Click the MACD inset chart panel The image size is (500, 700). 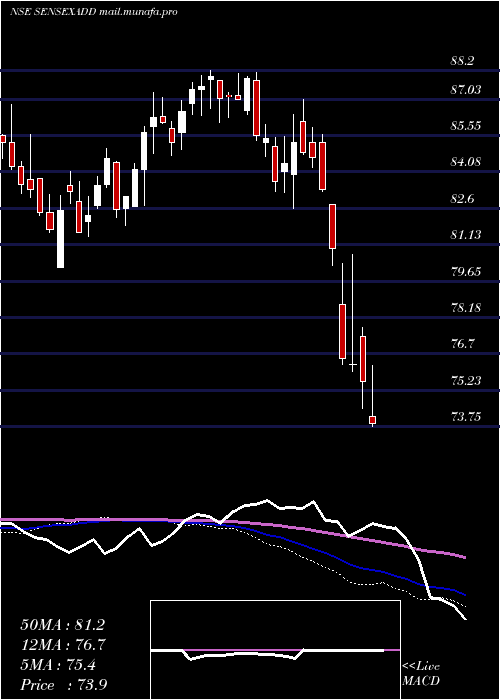(275, 650)
